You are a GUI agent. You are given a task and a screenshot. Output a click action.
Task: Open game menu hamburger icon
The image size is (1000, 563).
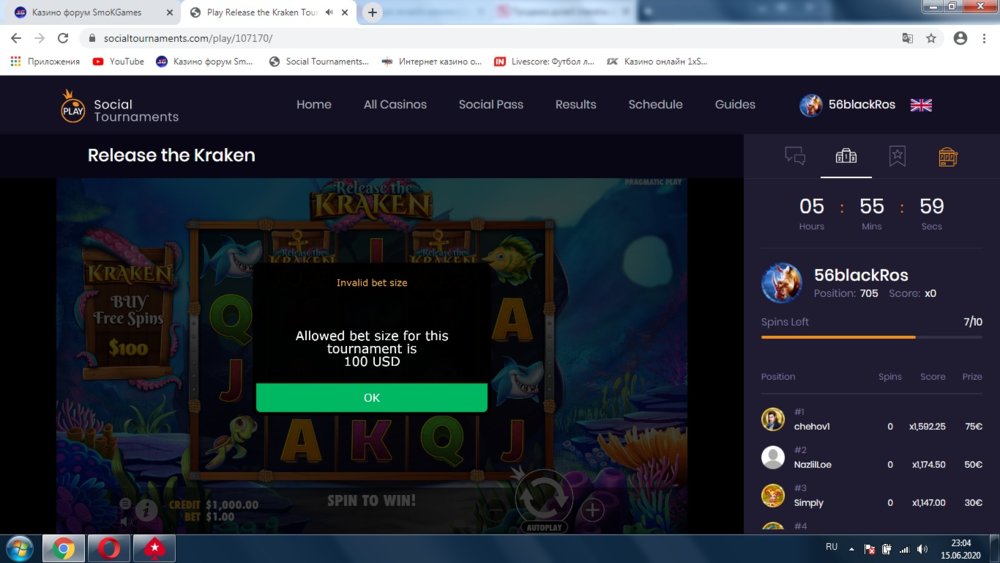125,504
